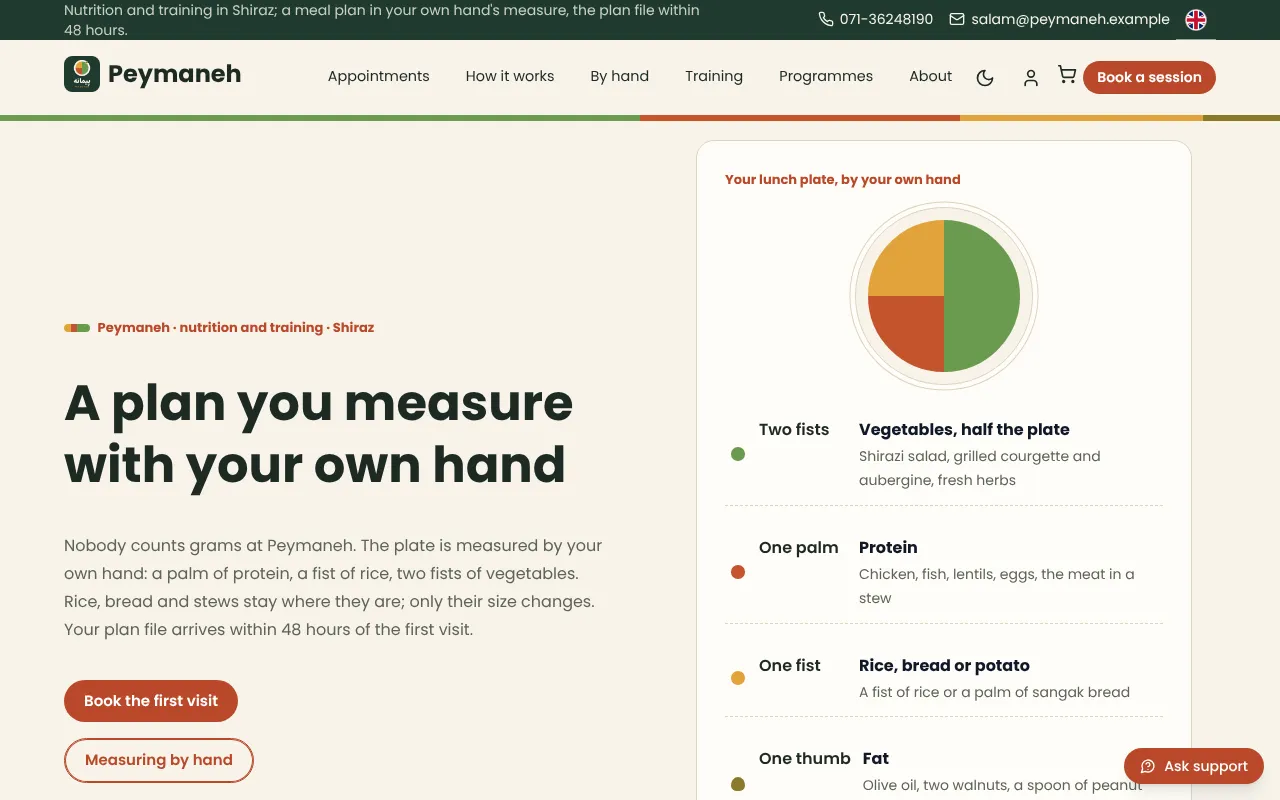Open the Measuring by hand button
Viewport: 1280px width, 800px height.
pos(159,760)
